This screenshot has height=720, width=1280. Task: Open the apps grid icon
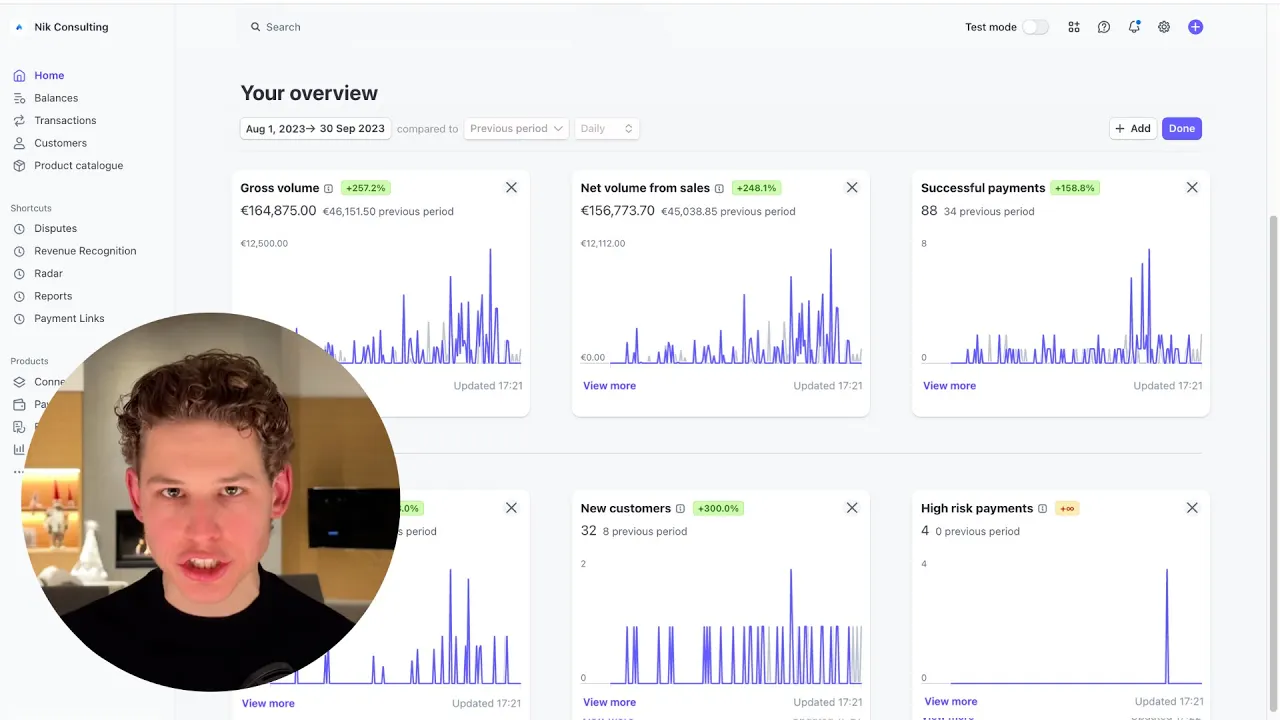pyautogui.click(x=1074, y=27)
